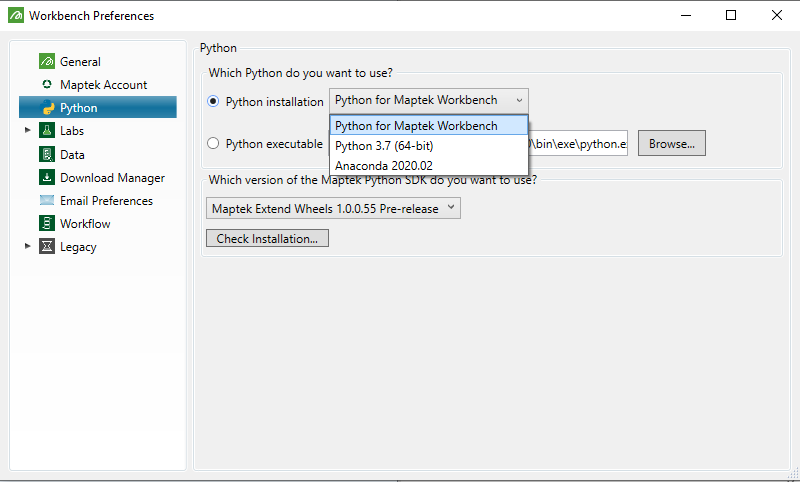Open the Maptek Python SDK version dropdown
Viewport: 800px width, 482px height.
tap(334, 208)
